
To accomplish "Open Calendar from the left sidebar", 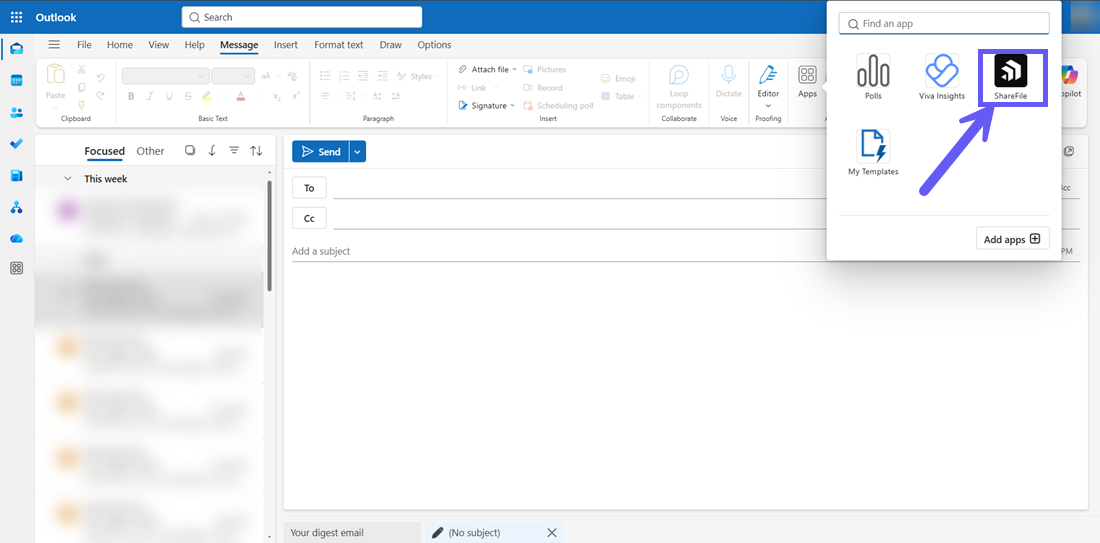I will 17,80.
